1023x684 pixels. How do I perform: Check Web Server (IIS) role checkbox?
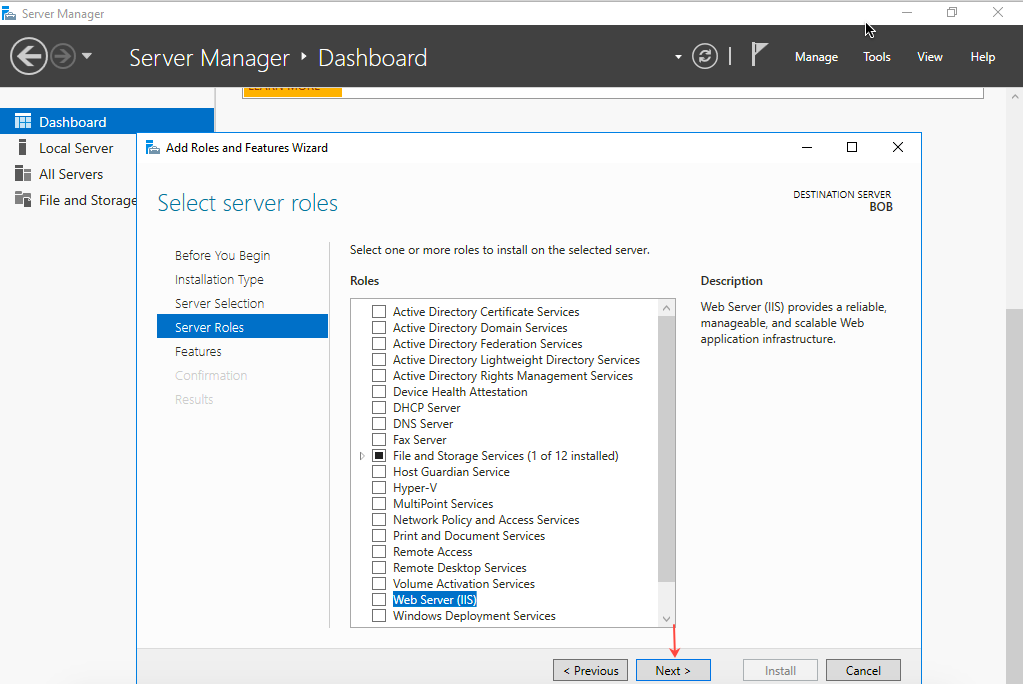tap(378, 599)
